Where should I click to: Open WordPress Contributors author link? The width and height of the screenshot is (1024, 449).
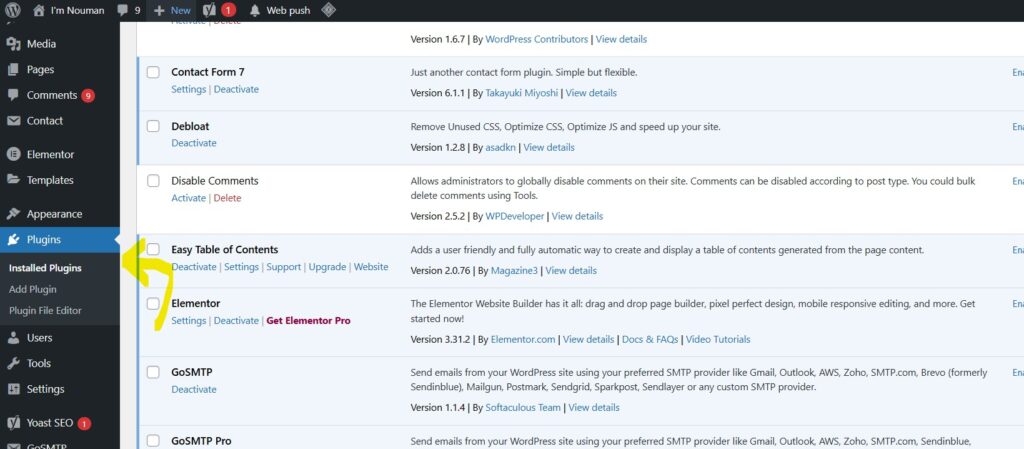[537, 39]
